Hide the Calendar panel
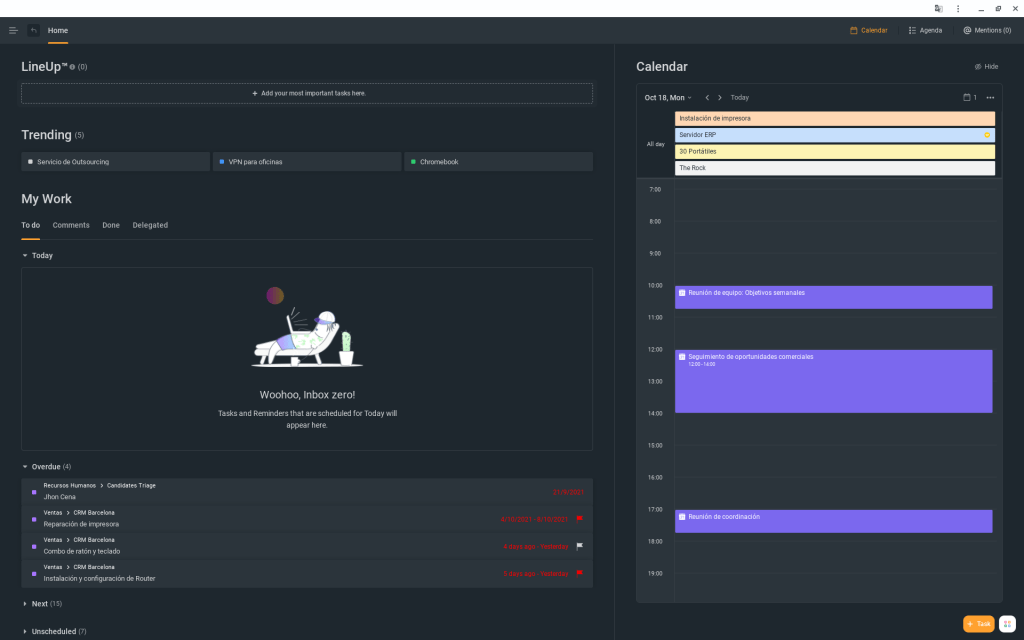Image resolution: width=1024 pixels, height=640 pixels. 986,67
